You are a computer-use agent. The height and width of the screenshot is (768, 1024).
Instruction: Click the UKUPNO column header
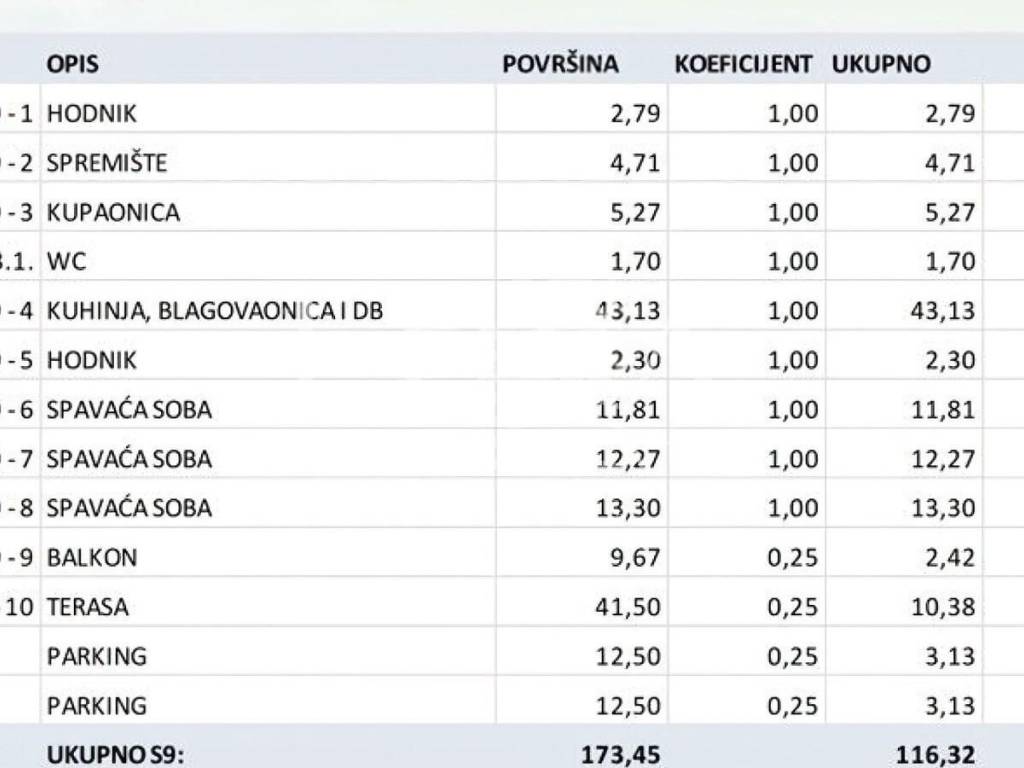[881, 64]
